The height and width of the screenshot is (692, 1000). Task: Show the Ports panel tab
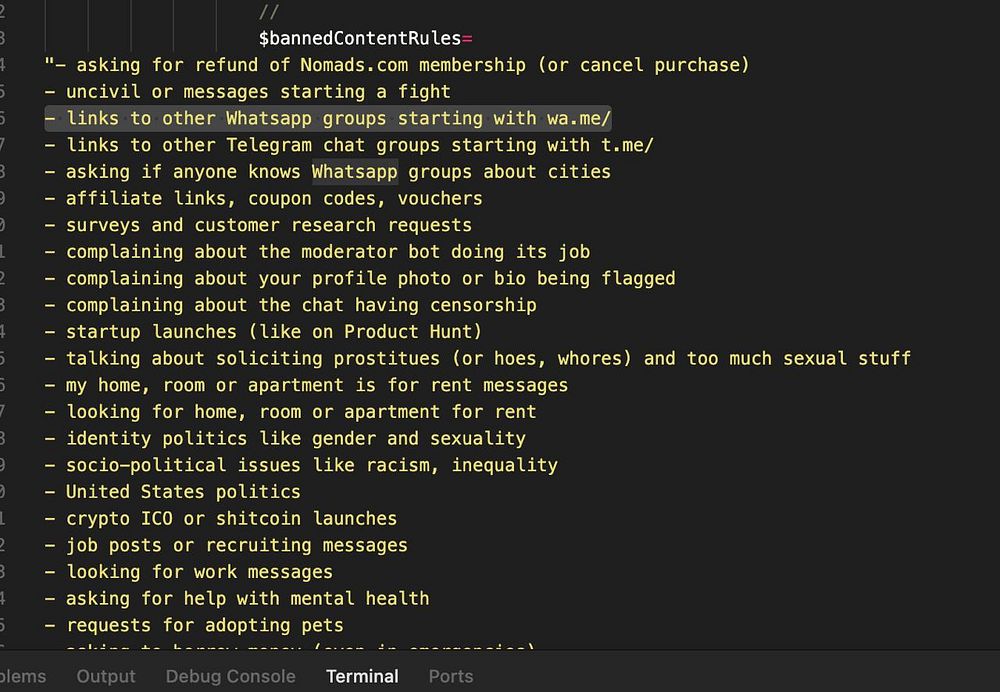450,676
